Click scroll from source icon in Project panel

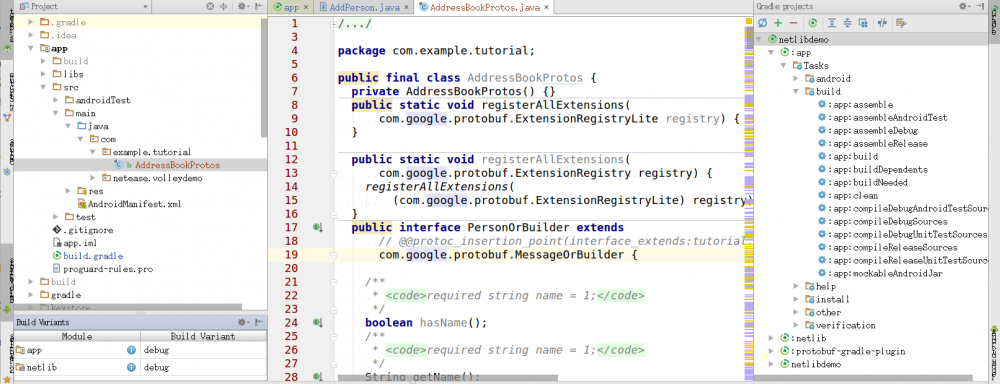coord(210,6)
